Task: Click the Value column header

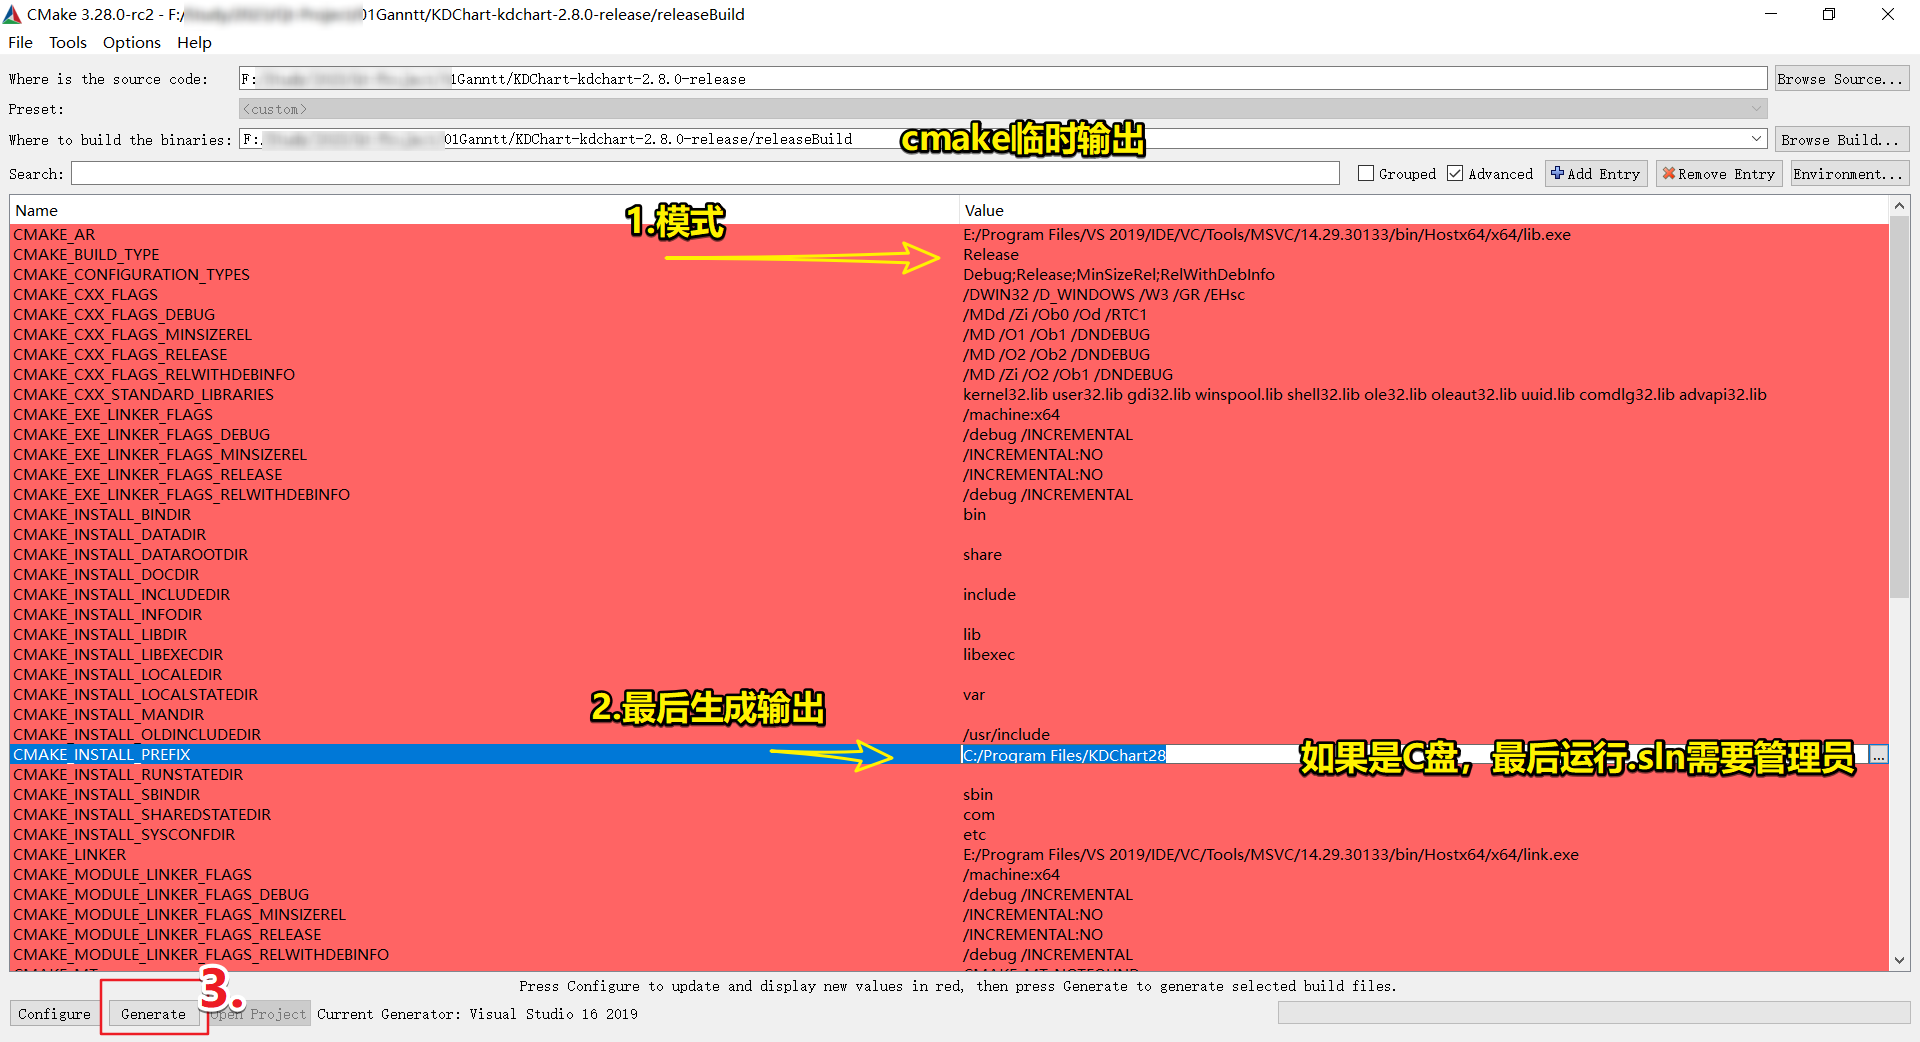Action: click(x=1424, y=210)
